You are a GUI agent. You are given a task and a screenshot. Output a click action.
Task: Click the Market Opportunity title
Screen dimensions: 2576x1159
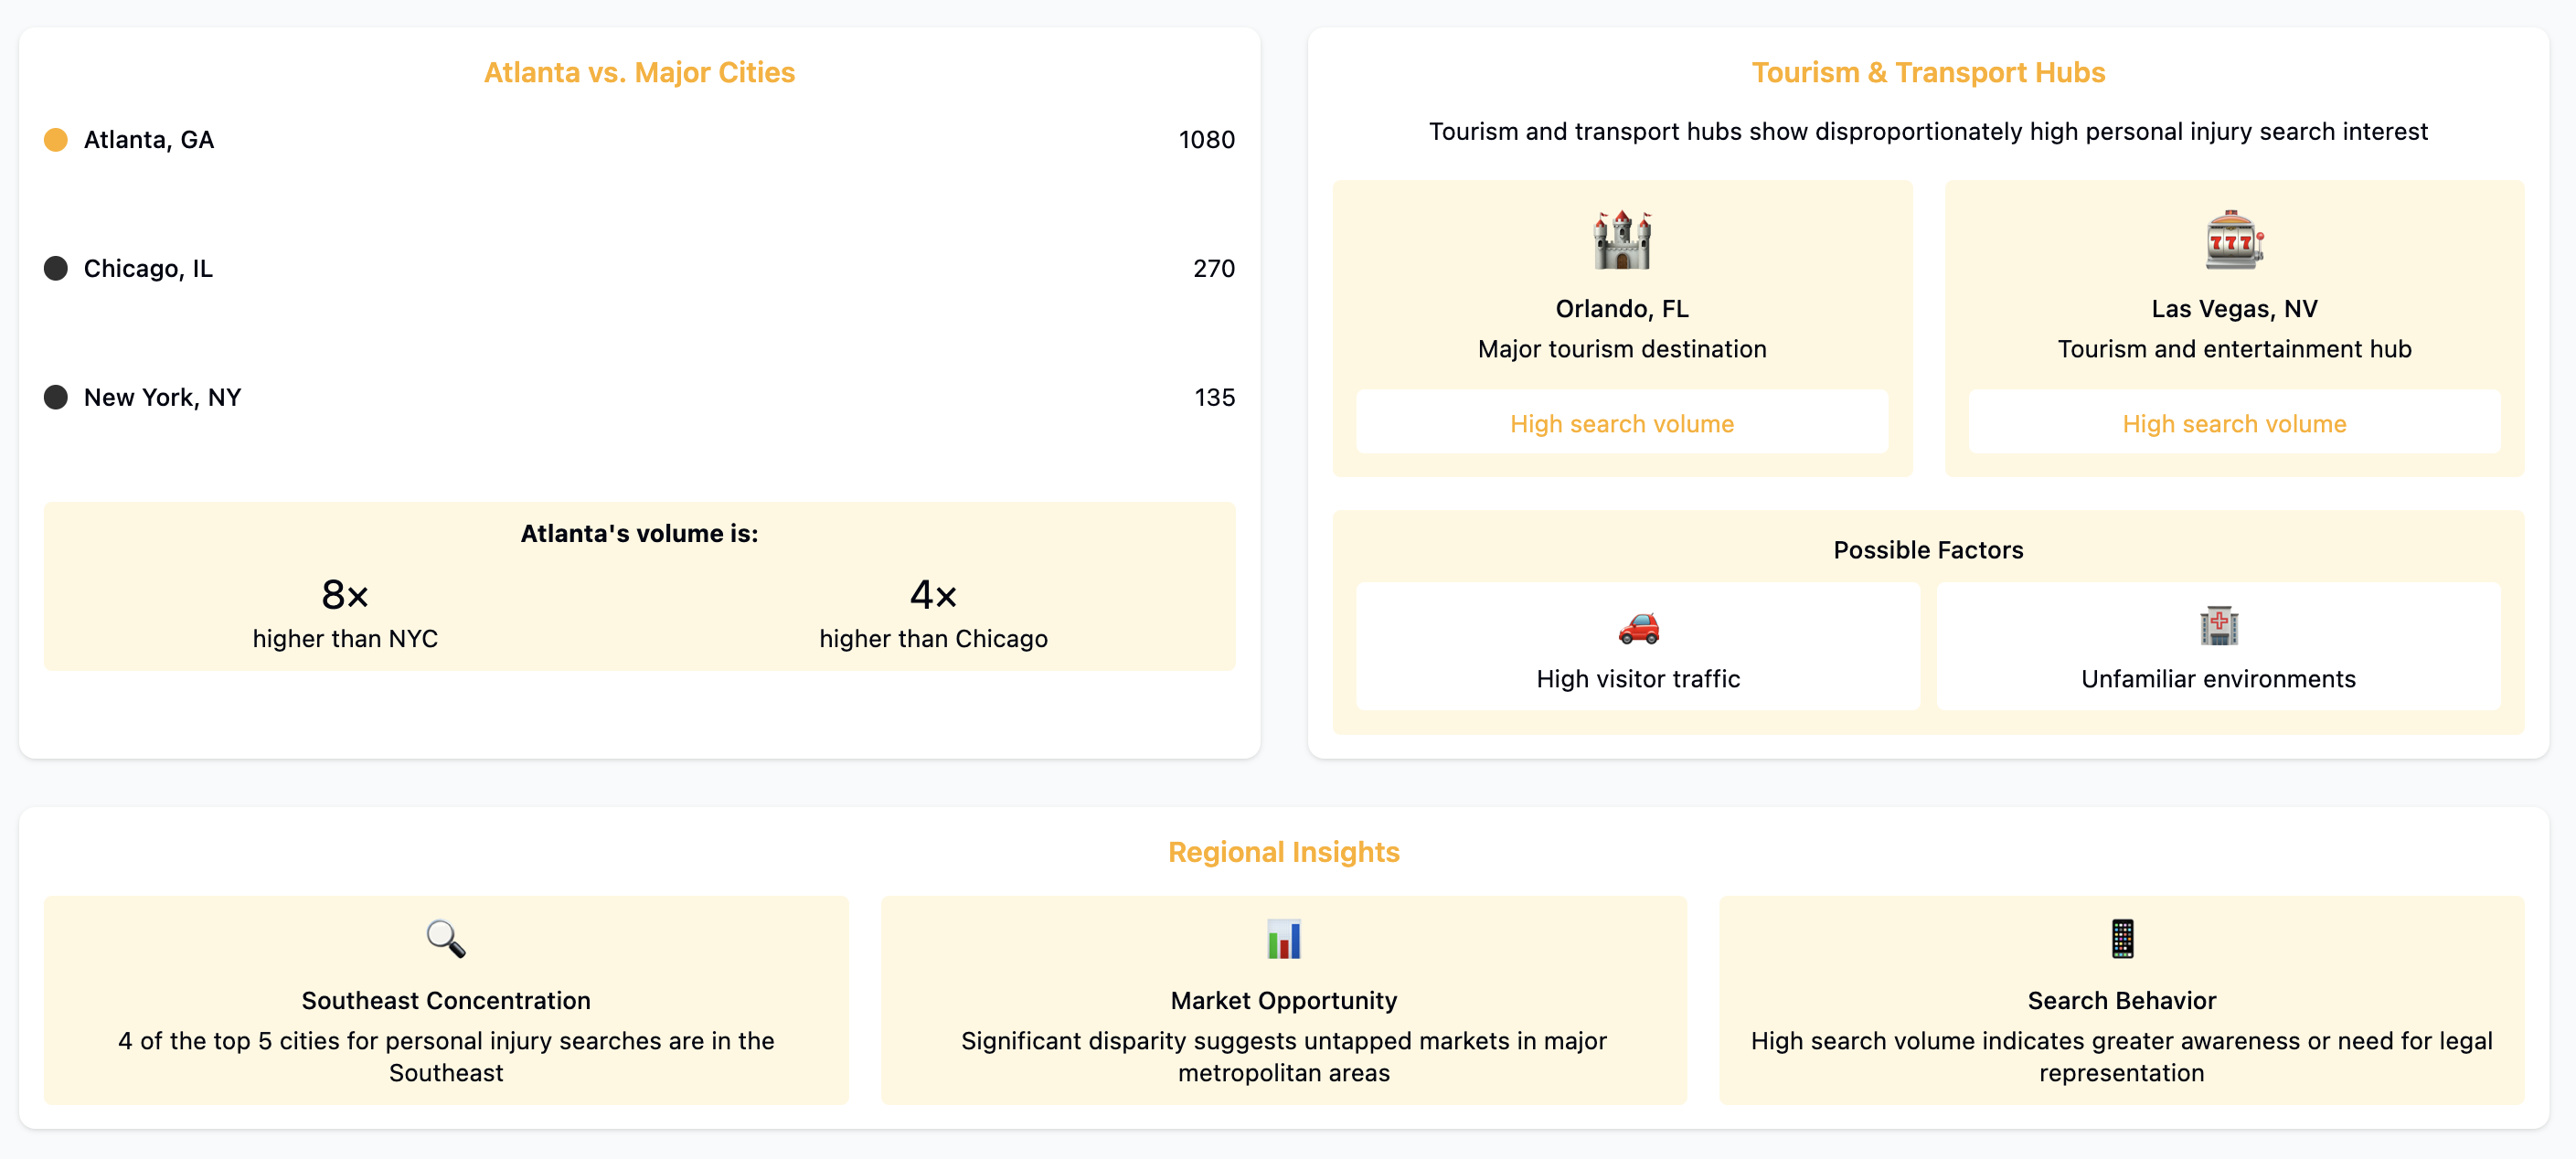(x=1284, y=1001)
